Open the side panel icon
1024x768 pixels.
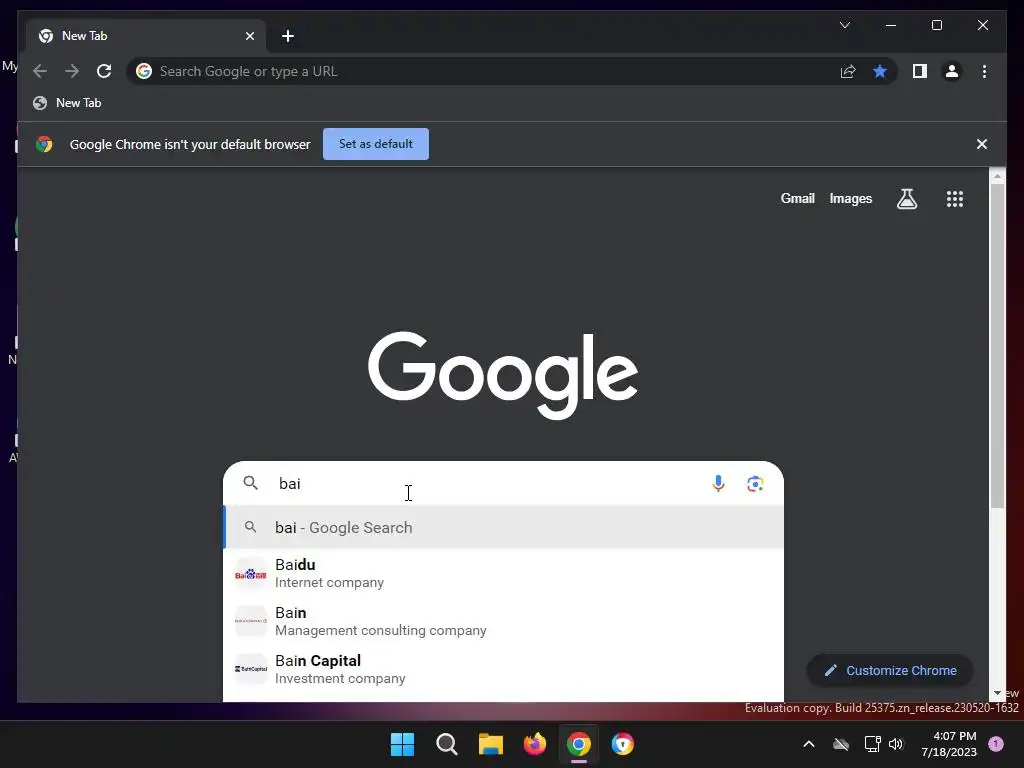[x=920, y=71]
